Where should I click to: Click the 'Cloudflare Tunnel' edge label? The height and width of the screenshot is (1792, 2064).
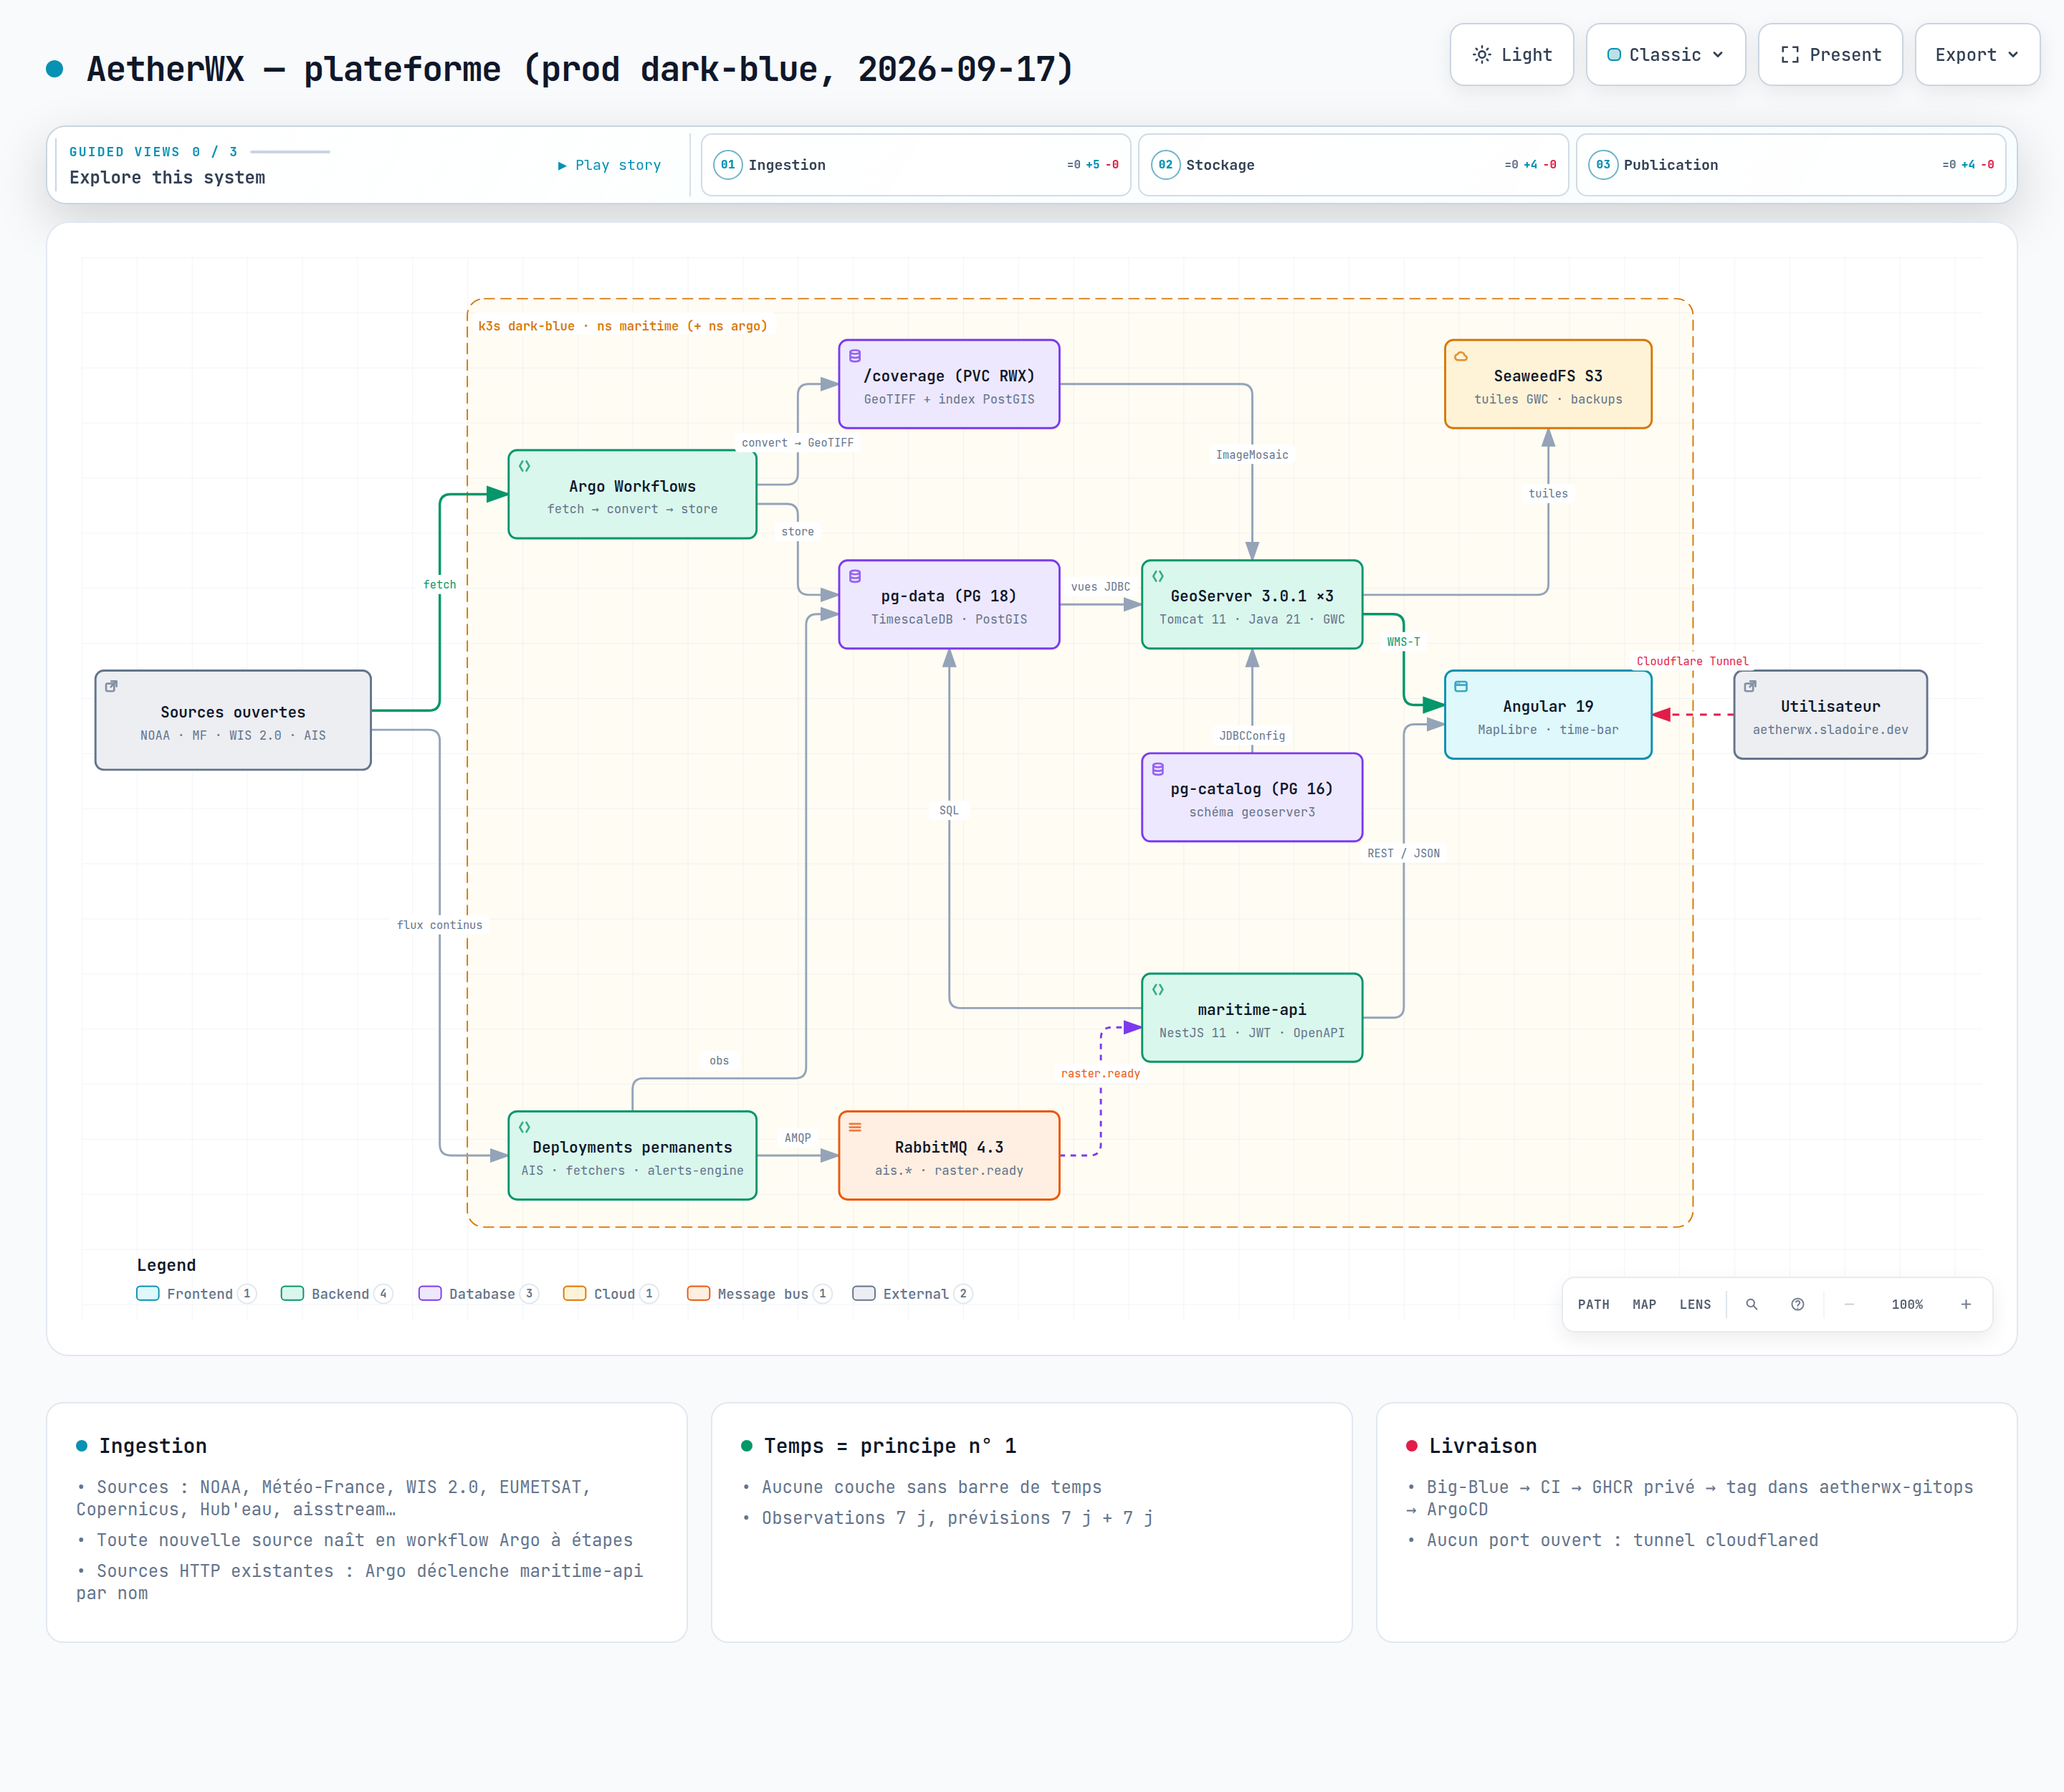pyautogui.click(x=1692, y=661)
